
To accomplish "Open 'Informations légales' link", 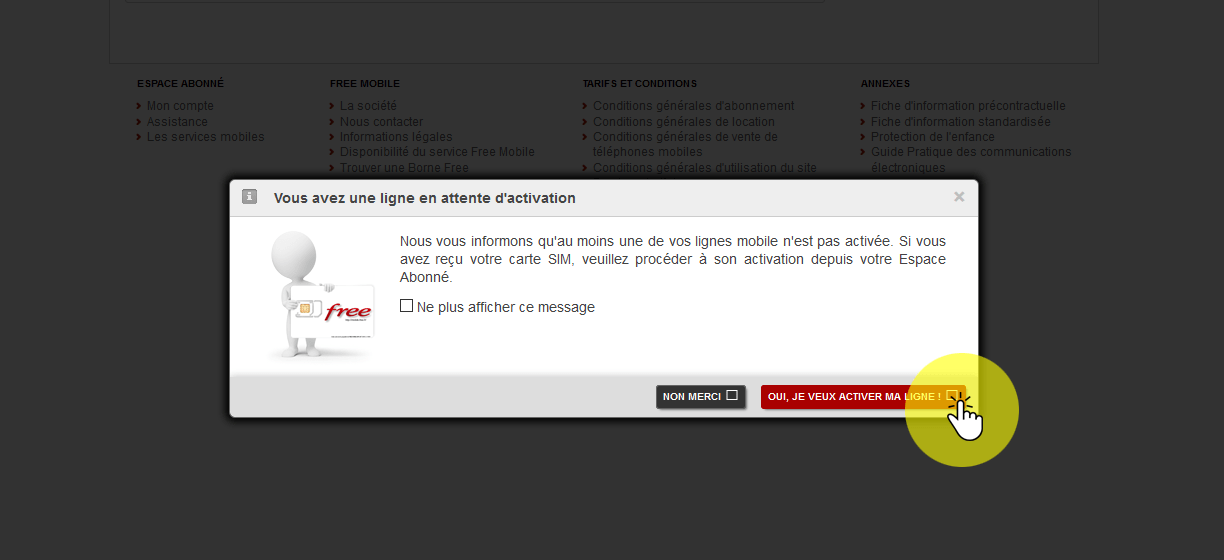I will (x=396, y=137).
